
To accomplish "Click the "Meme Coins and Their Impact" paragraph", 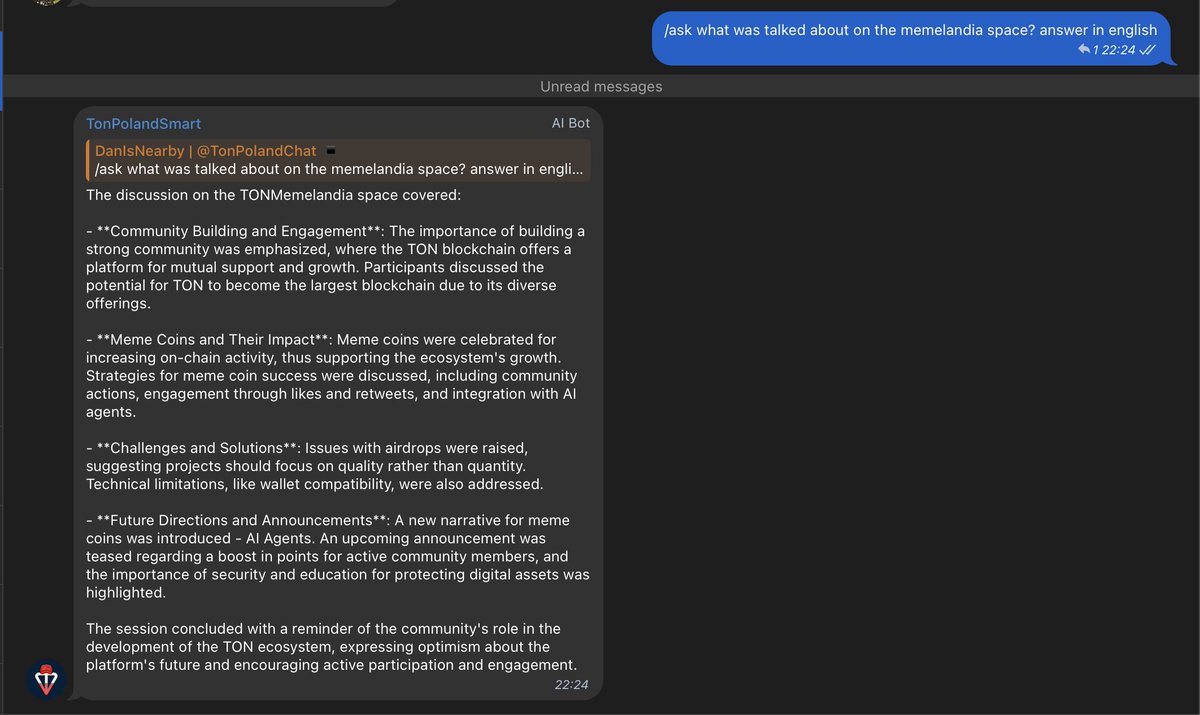I will (333, 376).
